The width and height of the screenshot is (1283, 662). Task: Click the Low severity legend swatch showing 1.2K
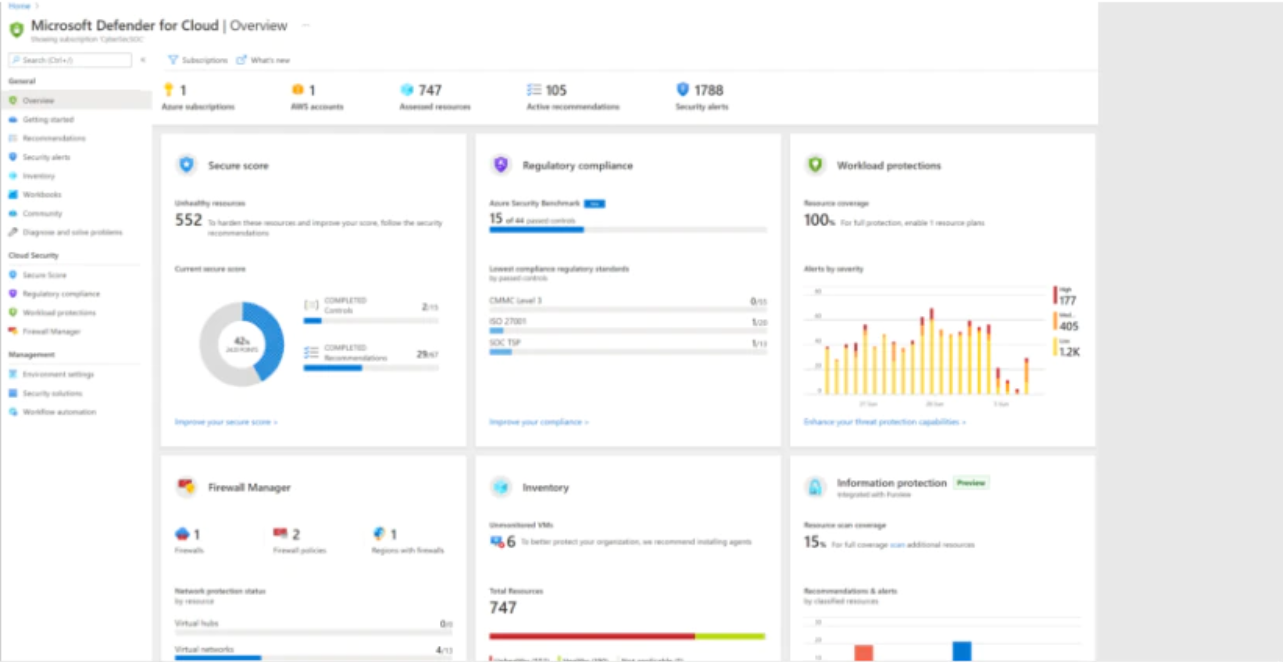pyautogui.click(x=1054, y=348)
